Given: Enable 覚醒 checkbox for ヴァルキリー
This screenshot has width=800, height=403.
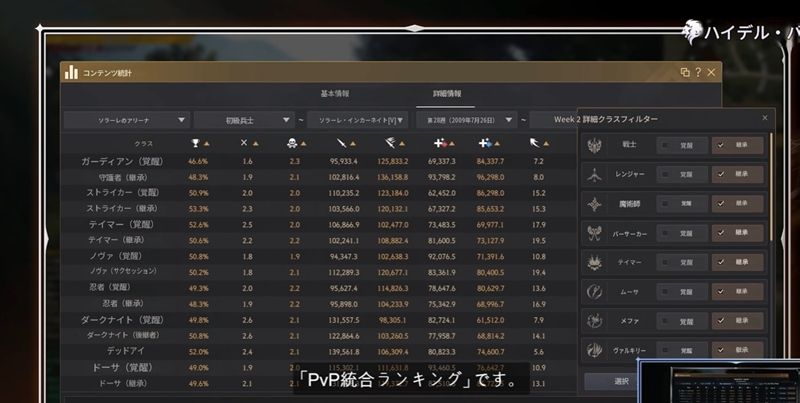Looking at the screenshot, I should (x=664, y=350).
